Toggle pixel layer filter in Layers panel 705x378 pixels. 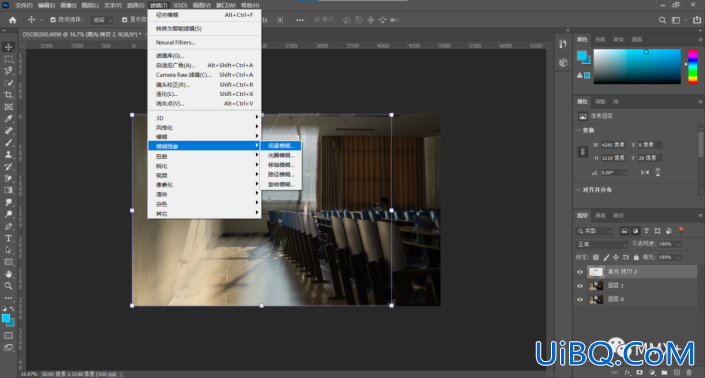[x=624, y=231]
